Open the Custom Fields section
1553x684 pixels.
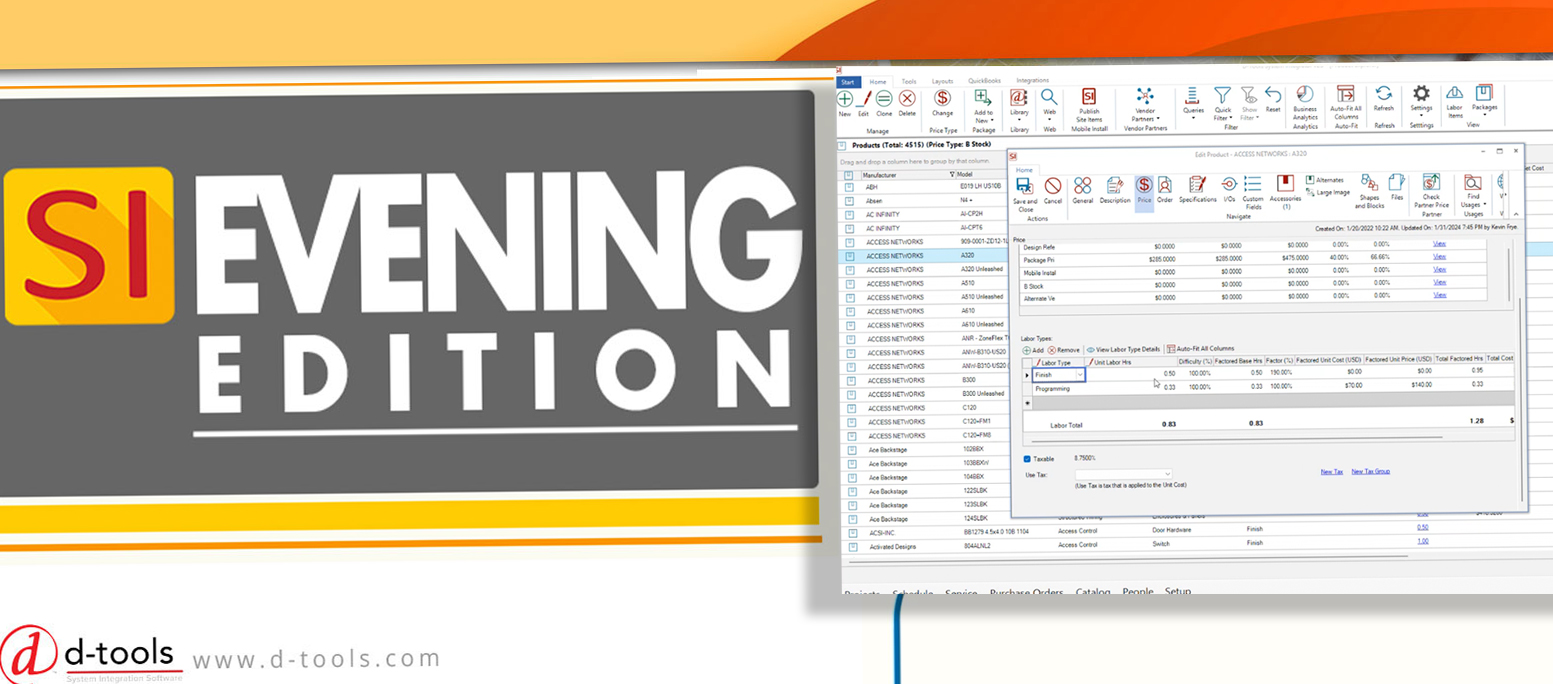click(x=1253, y=194)
